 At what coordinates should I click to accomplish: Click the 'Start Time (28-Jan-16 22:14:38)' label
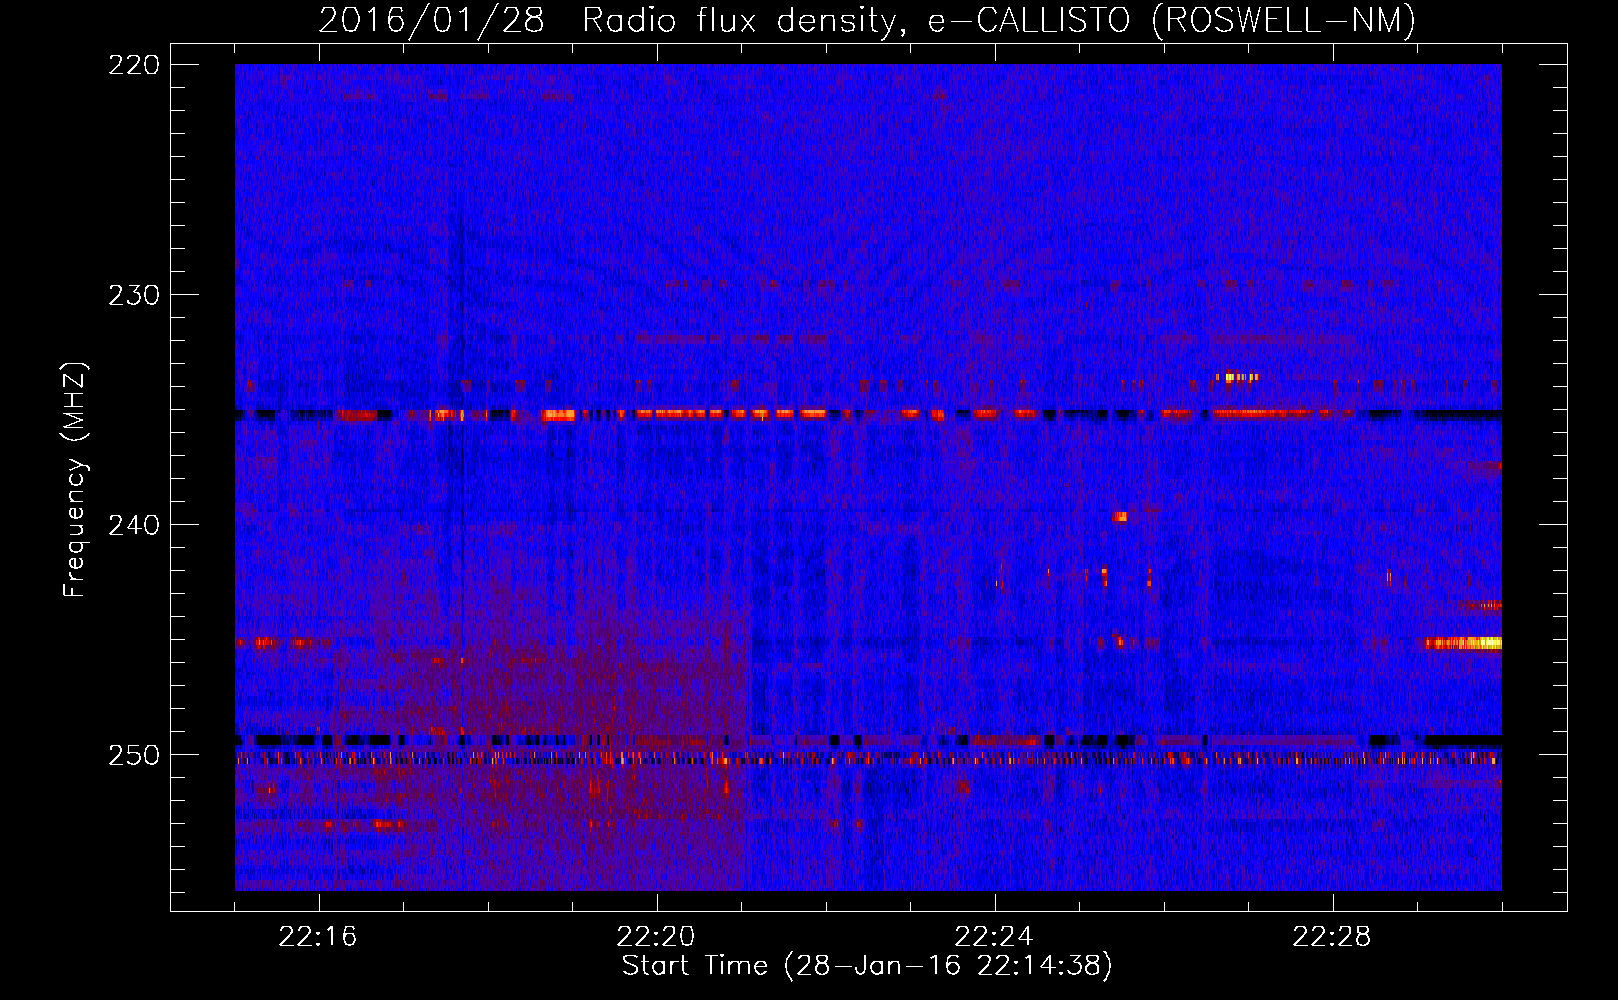coord(867,966)
